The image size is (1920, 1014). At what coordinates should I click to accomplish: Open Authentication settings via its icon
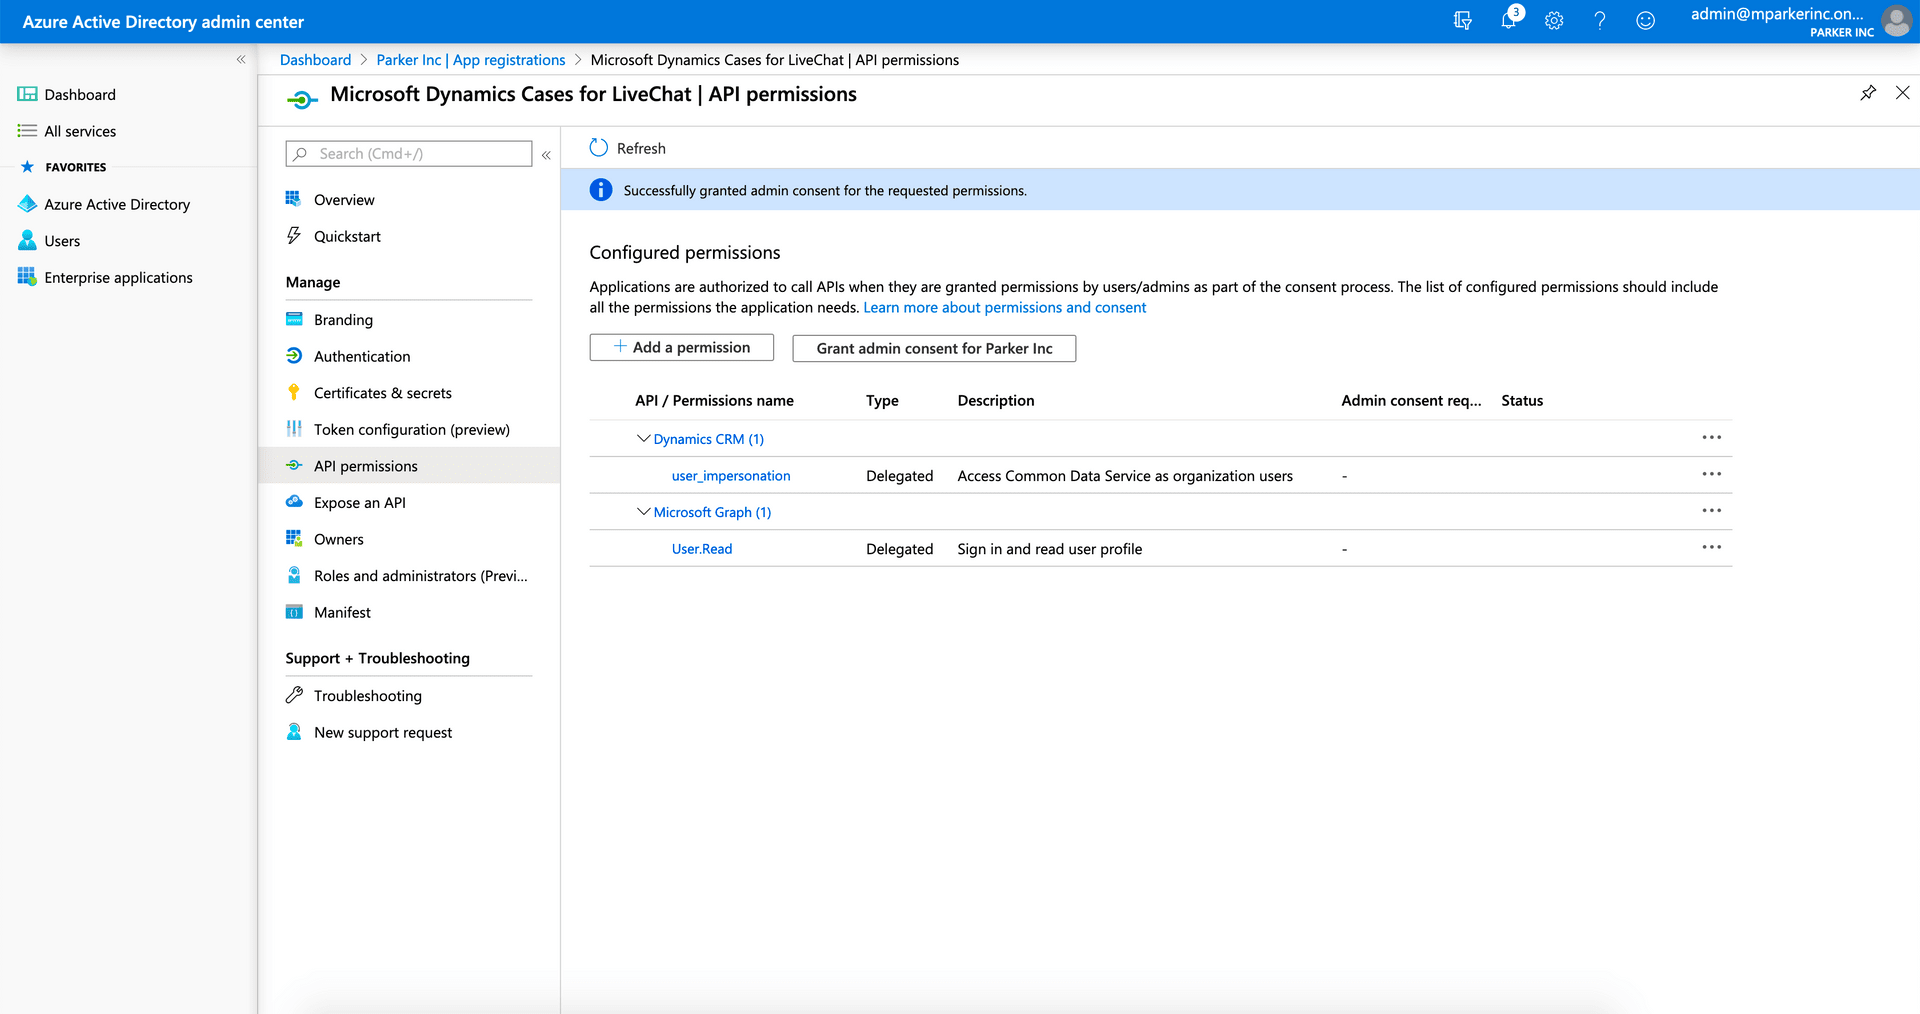pos(294,356)
